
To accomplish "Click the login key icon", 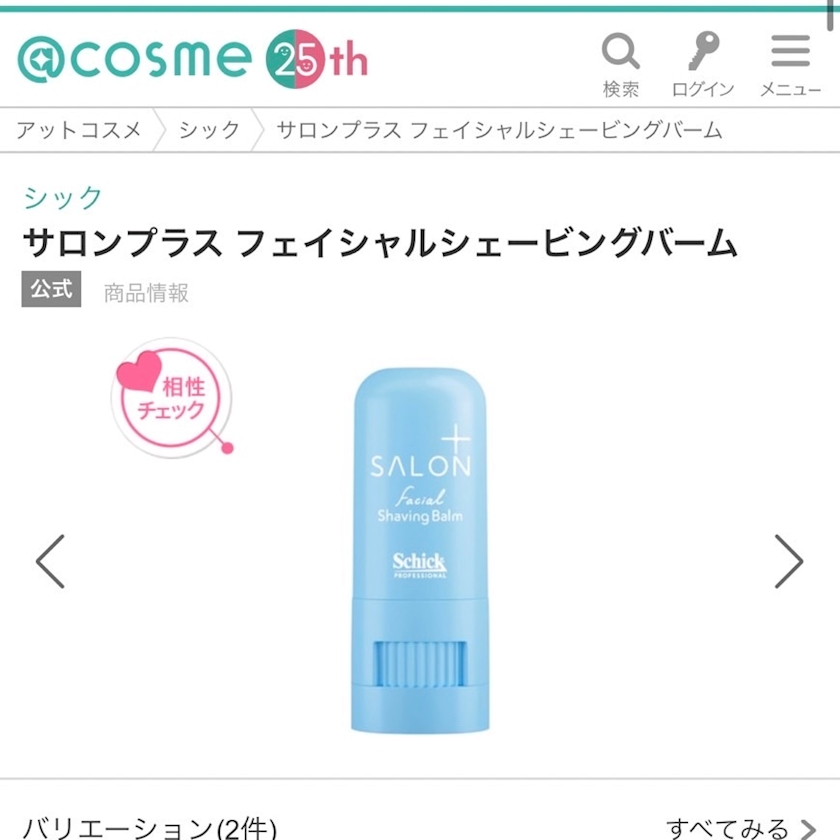I will tap(703, 51).
